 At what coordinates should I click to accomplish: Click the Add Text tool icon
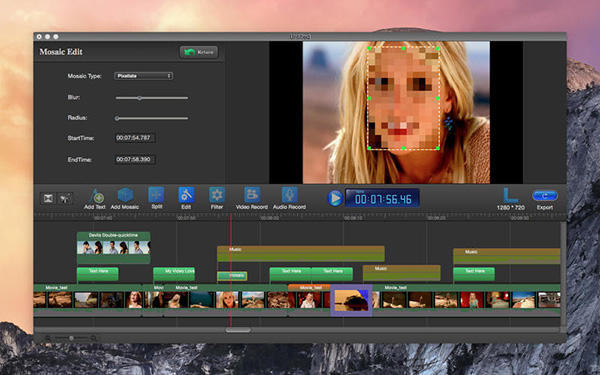[96, 196]
